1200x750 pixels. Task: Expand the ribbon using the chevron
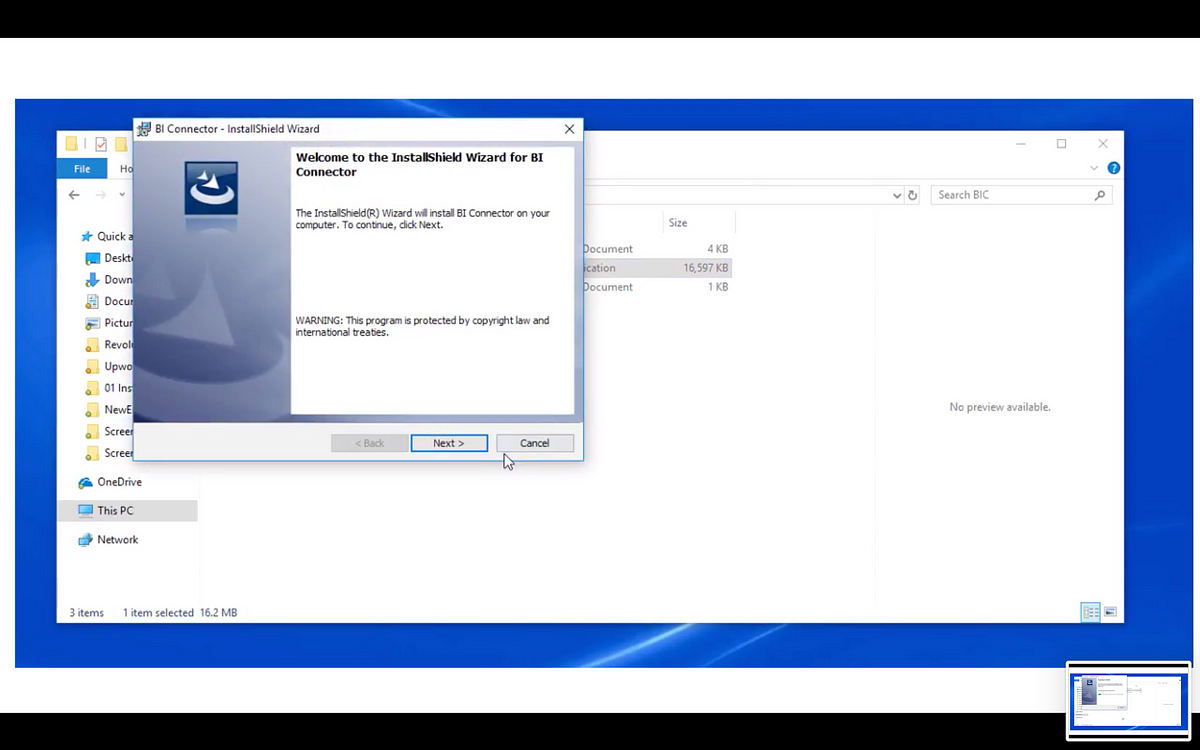tap(1095, 169)
